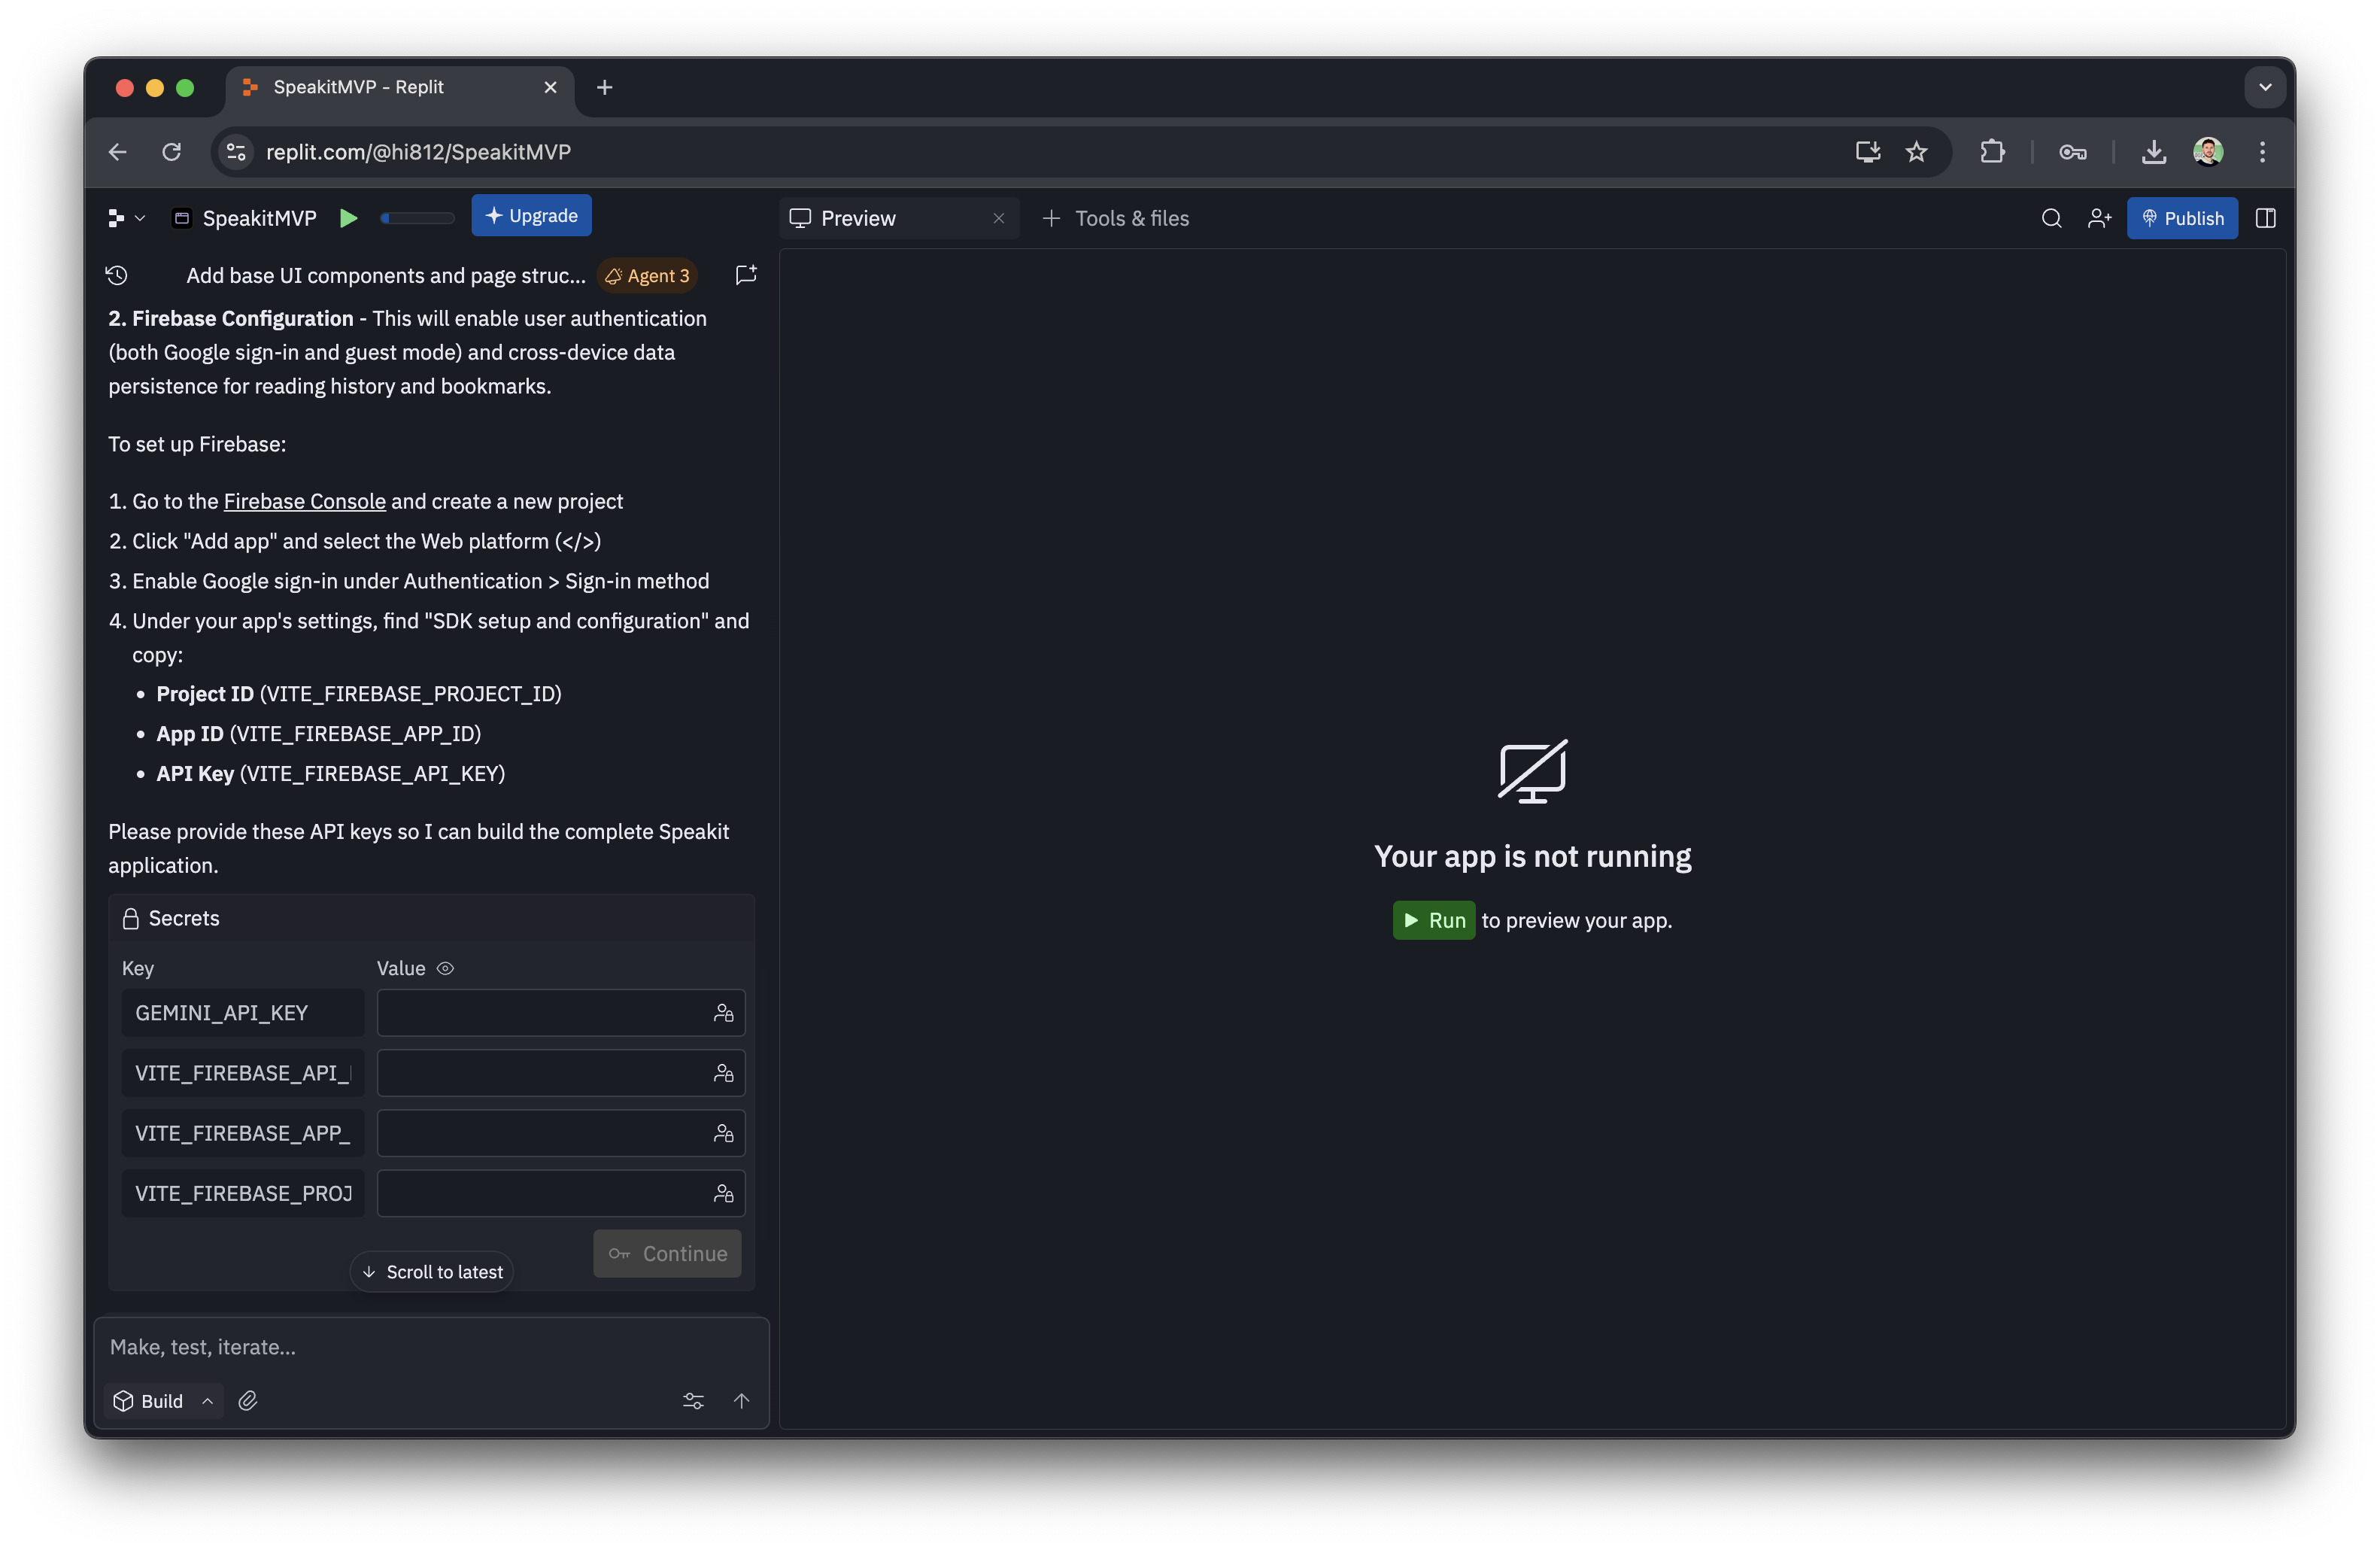Click the search magnifier icon
2380x1550 pixels.
point(2051,218)
